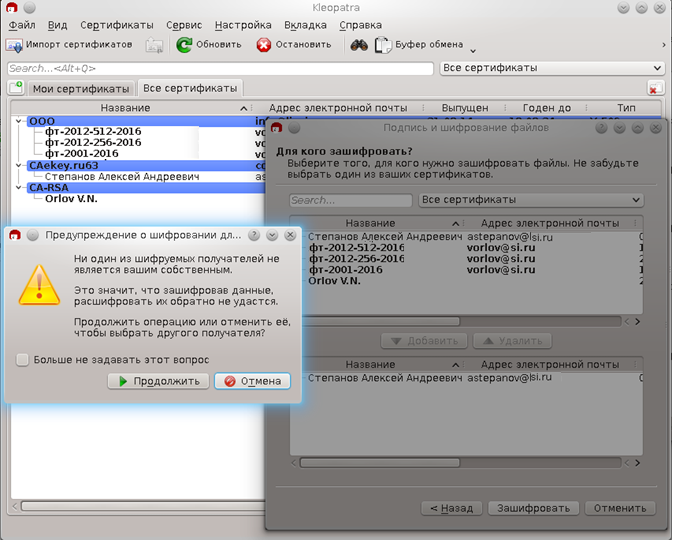
Task: Click the help button in the warning dialog titlebar
Action: (254, 235)
